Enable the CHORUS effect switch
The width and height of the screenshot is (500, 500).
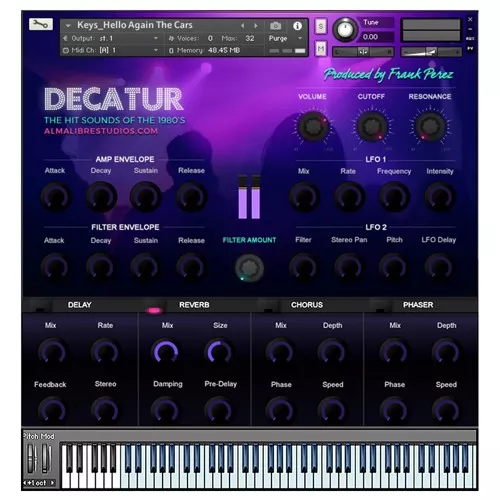tap(268, 306)
